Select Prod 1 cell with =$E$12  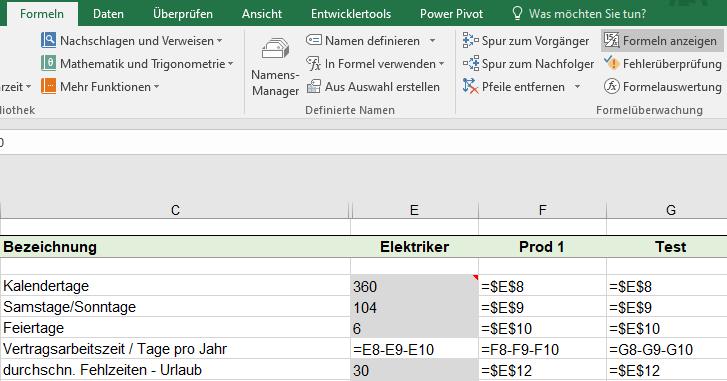(542, 370)
